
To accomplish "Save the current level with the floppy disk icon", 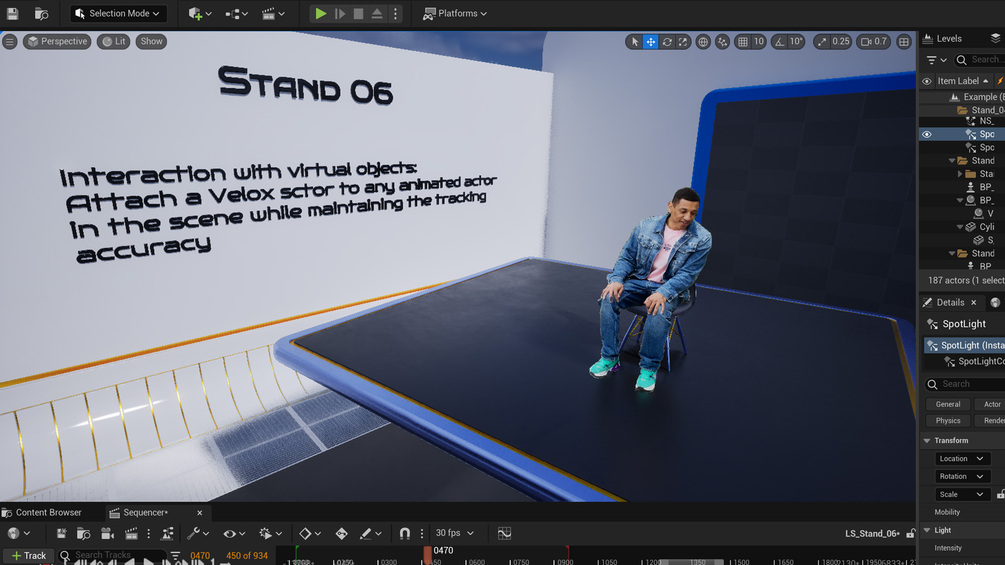I will tap(12, 13).
